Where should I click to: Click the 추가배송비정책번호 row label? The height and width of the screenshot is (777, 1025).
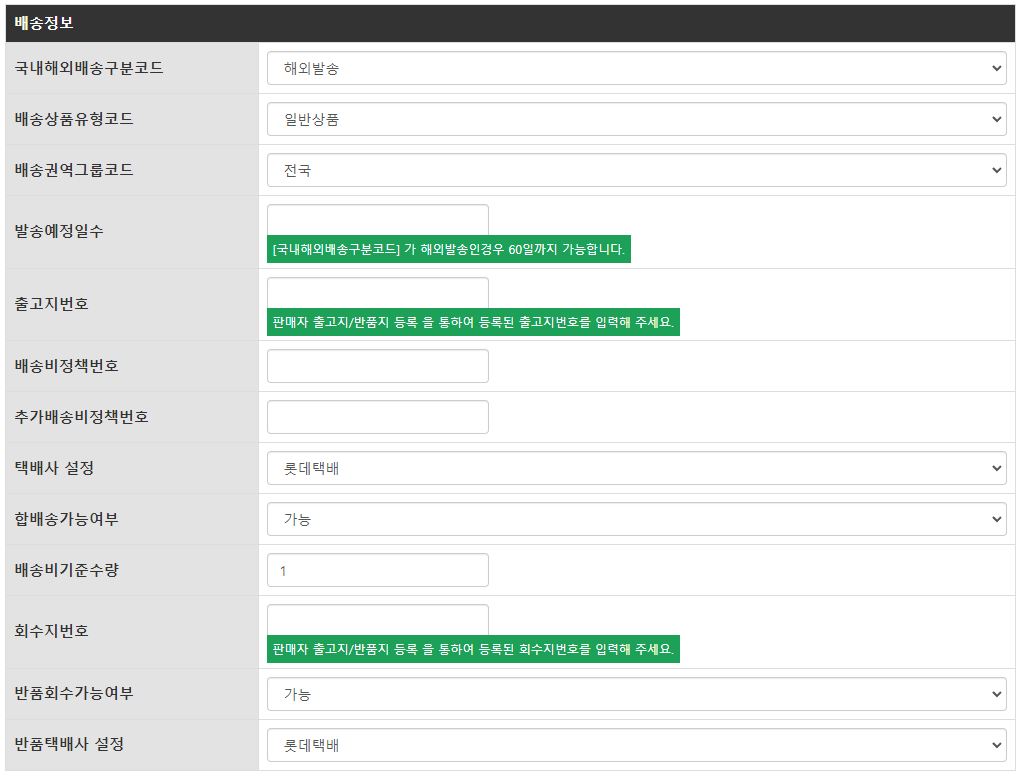[x=82, y=417]
